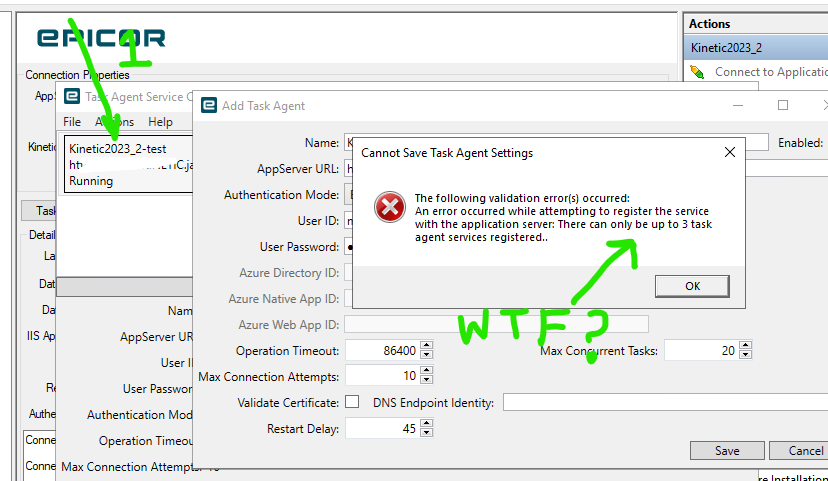Decrease Restart Delay value
828x481 pixels.
tap(427, 432)
